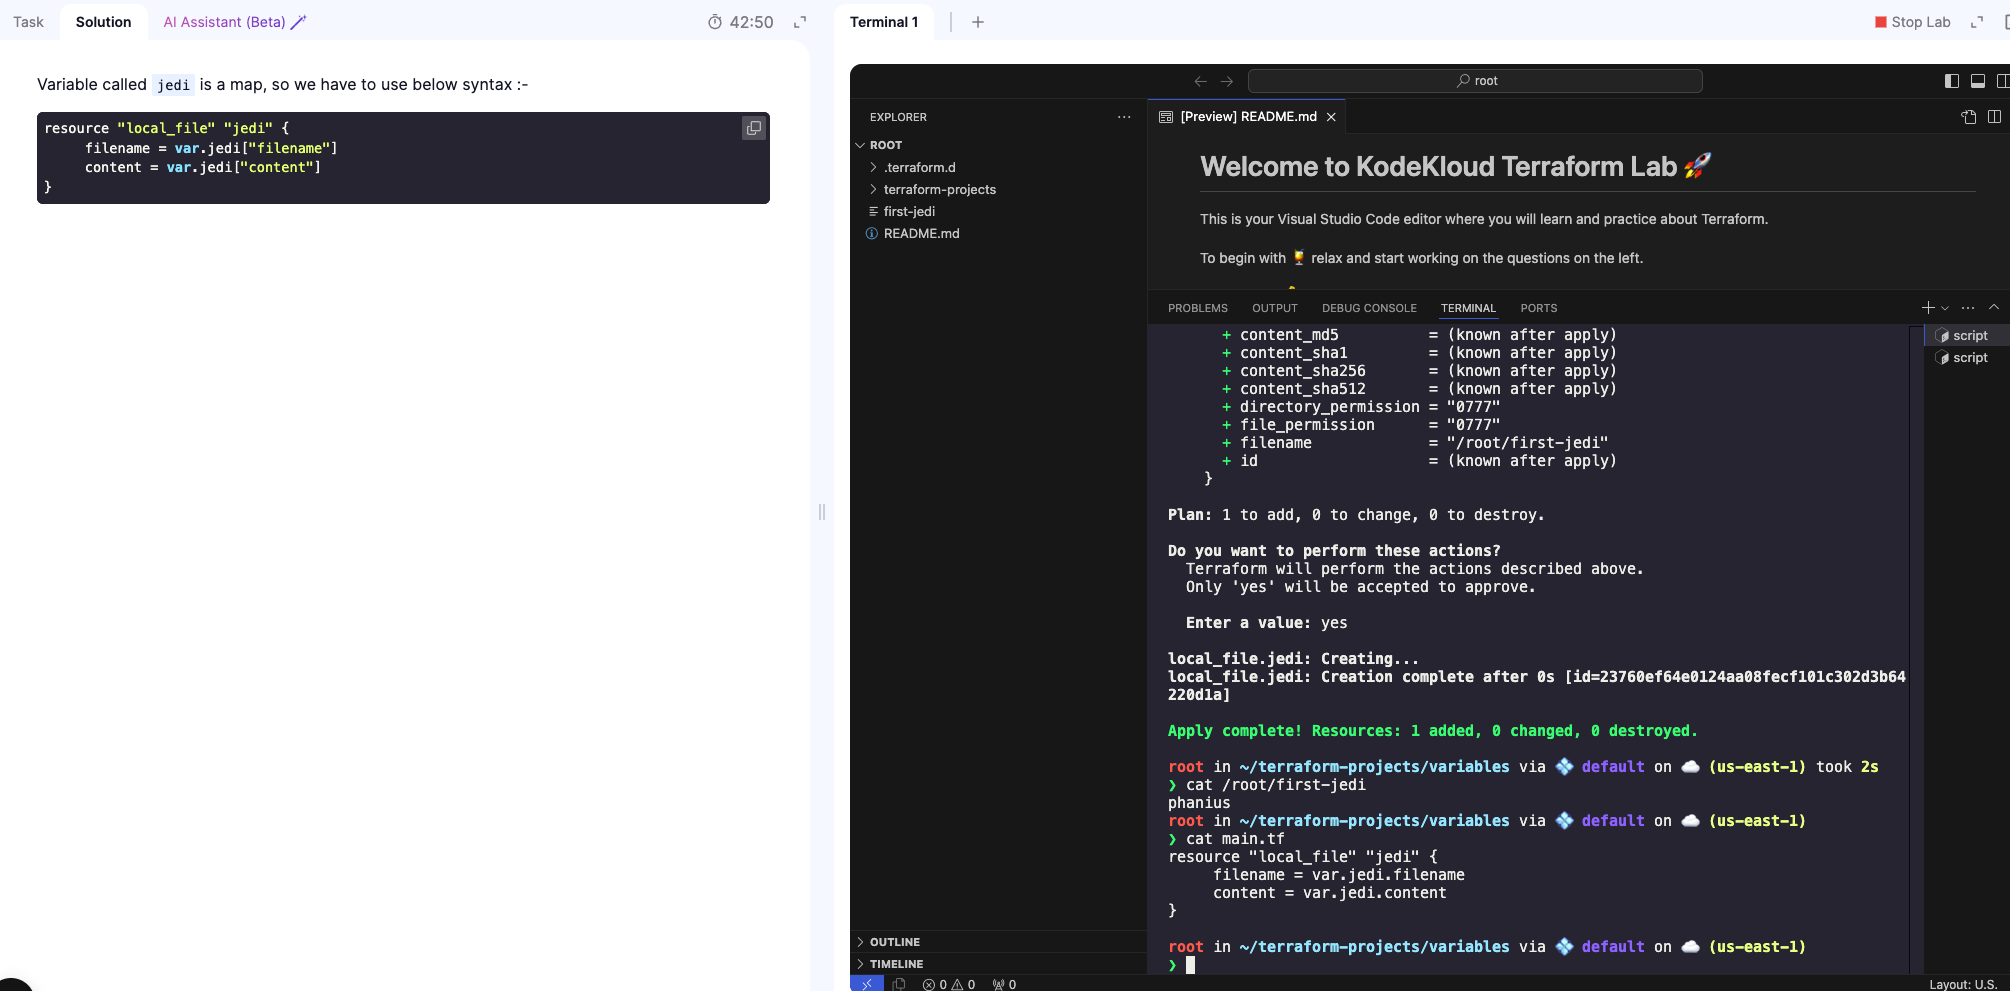Click the Stop Lab button
Image resolution: width=2010 pixels, height=991 pixels.
pyautogui.click(x=1912, y=22)
